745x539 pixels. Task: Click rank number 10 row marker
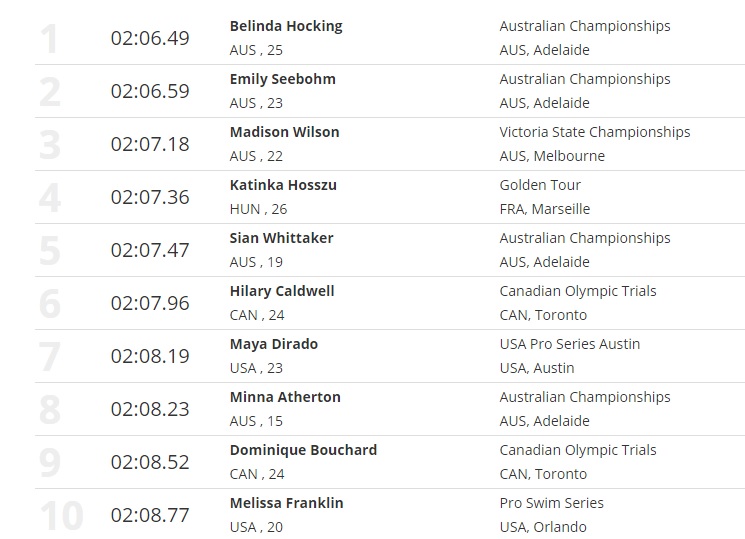click(62, 516)
